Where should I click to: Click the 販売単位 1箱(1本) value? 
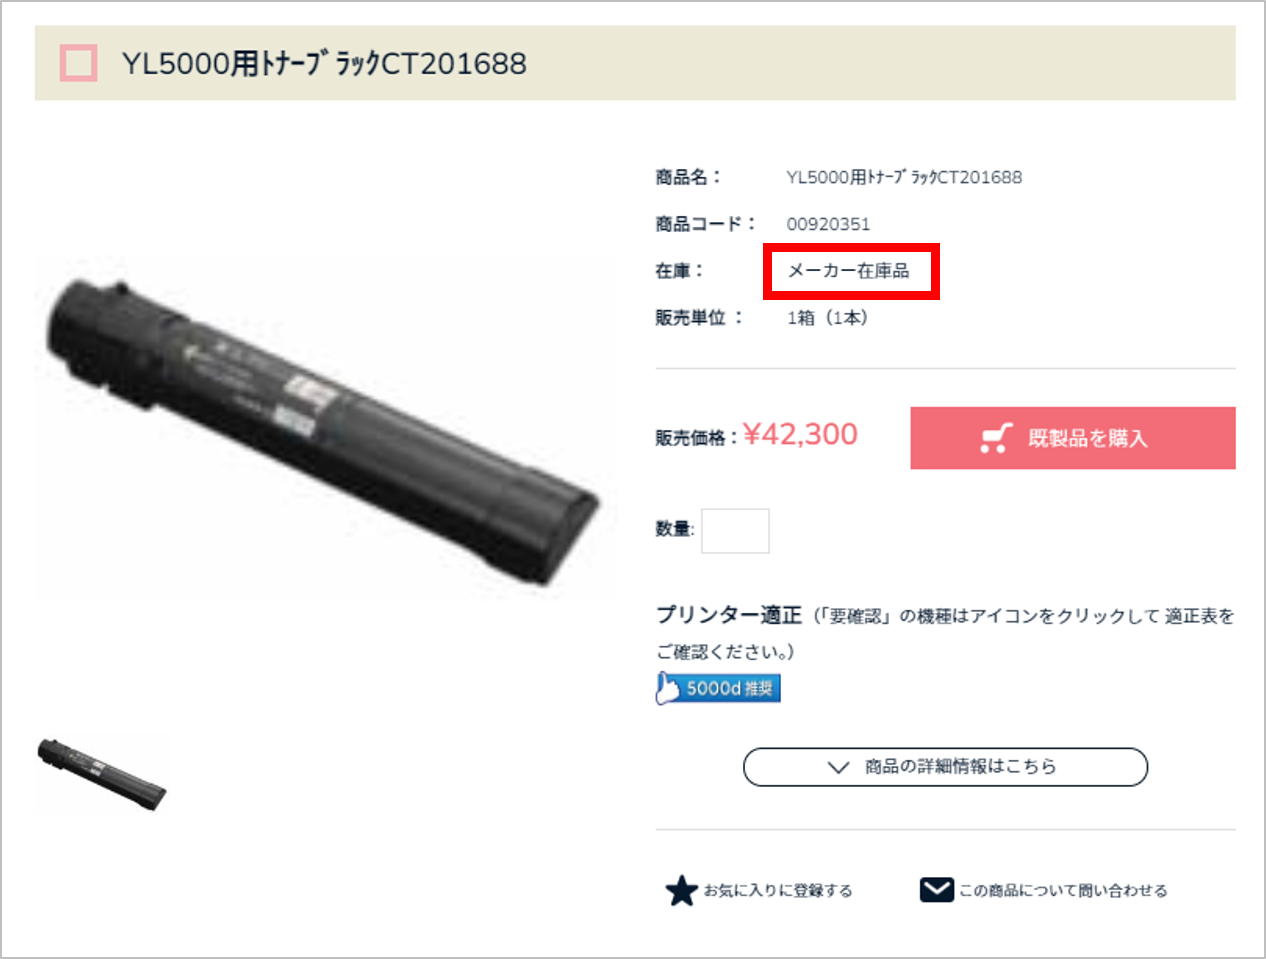click(x=827, y=318)
